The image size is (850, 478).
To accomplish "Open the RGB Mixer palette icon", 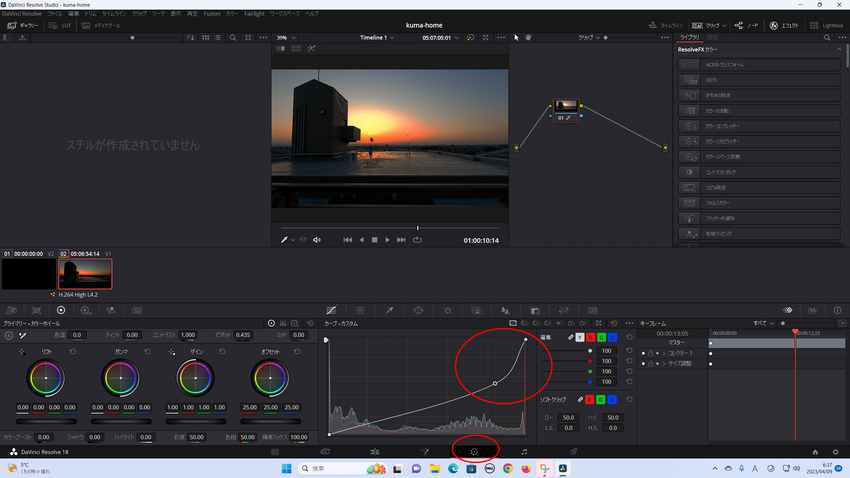I will (111, 311).
